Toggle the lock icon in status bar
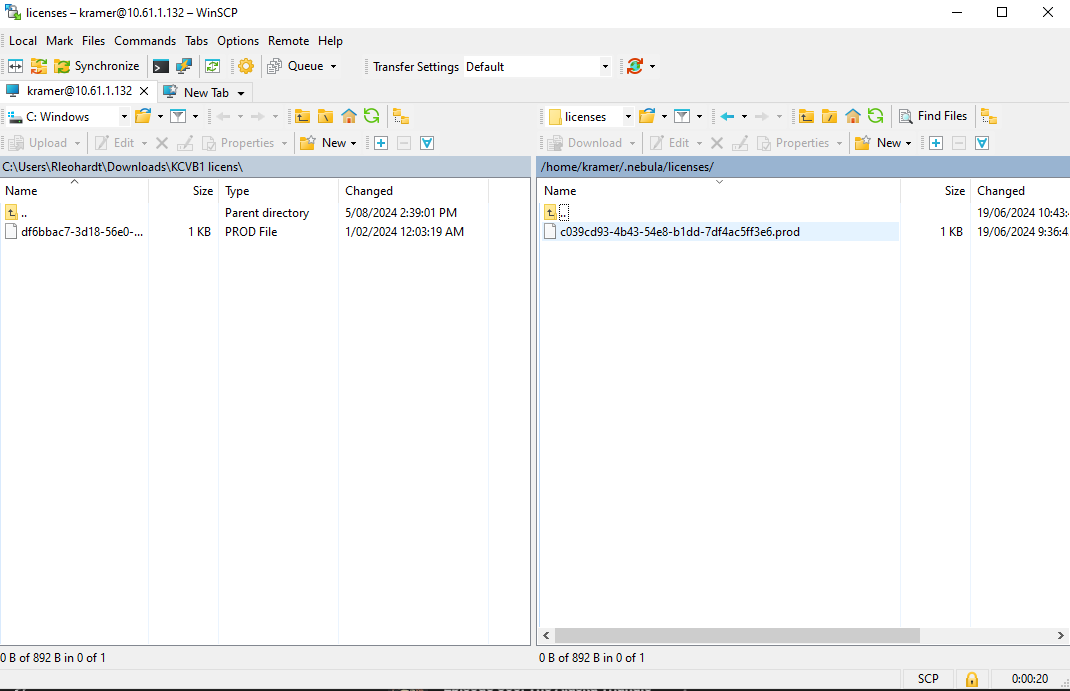Screen dimensions: 1070x691 pos(971,679)
